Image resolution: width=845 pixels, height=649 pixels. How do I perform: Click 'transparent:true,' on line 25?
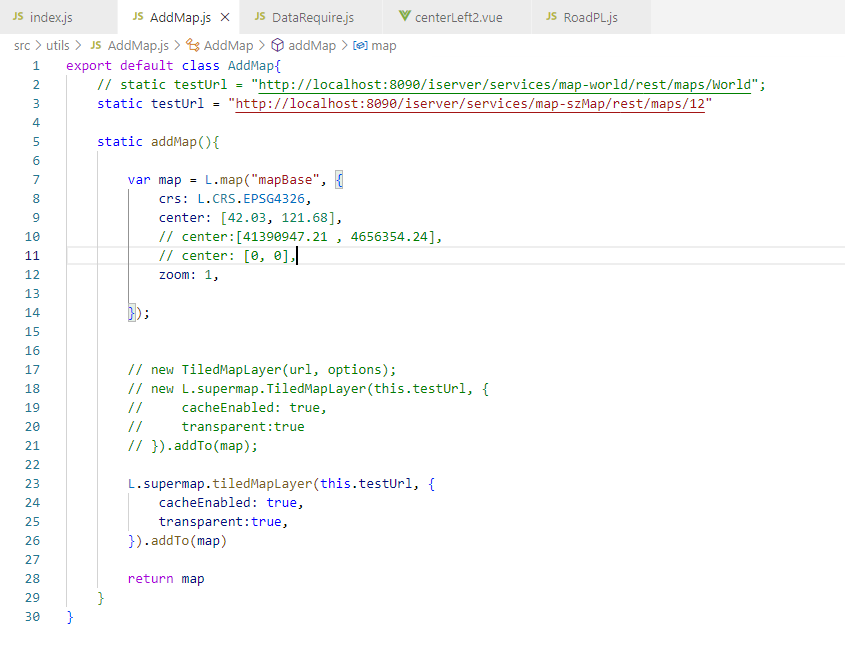click(x=223, y=522)
